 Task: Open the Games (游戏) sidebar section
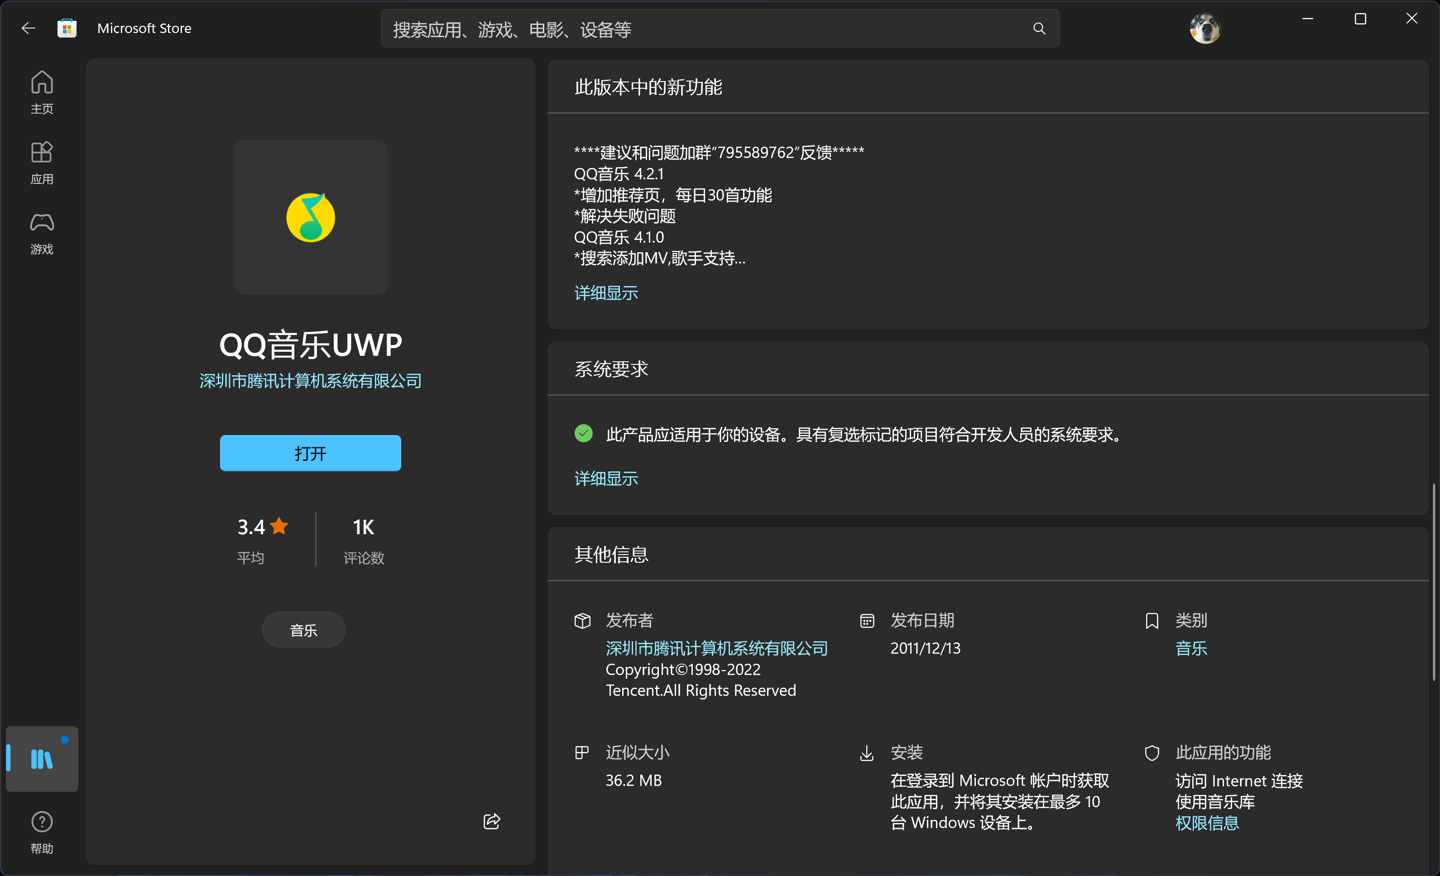(x=42, y=233)
